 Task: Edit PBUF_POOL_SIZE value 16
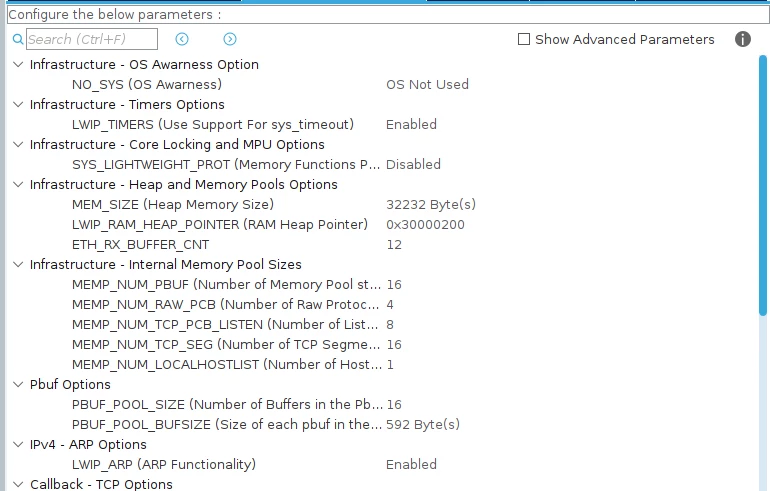[x=394, y=405]
